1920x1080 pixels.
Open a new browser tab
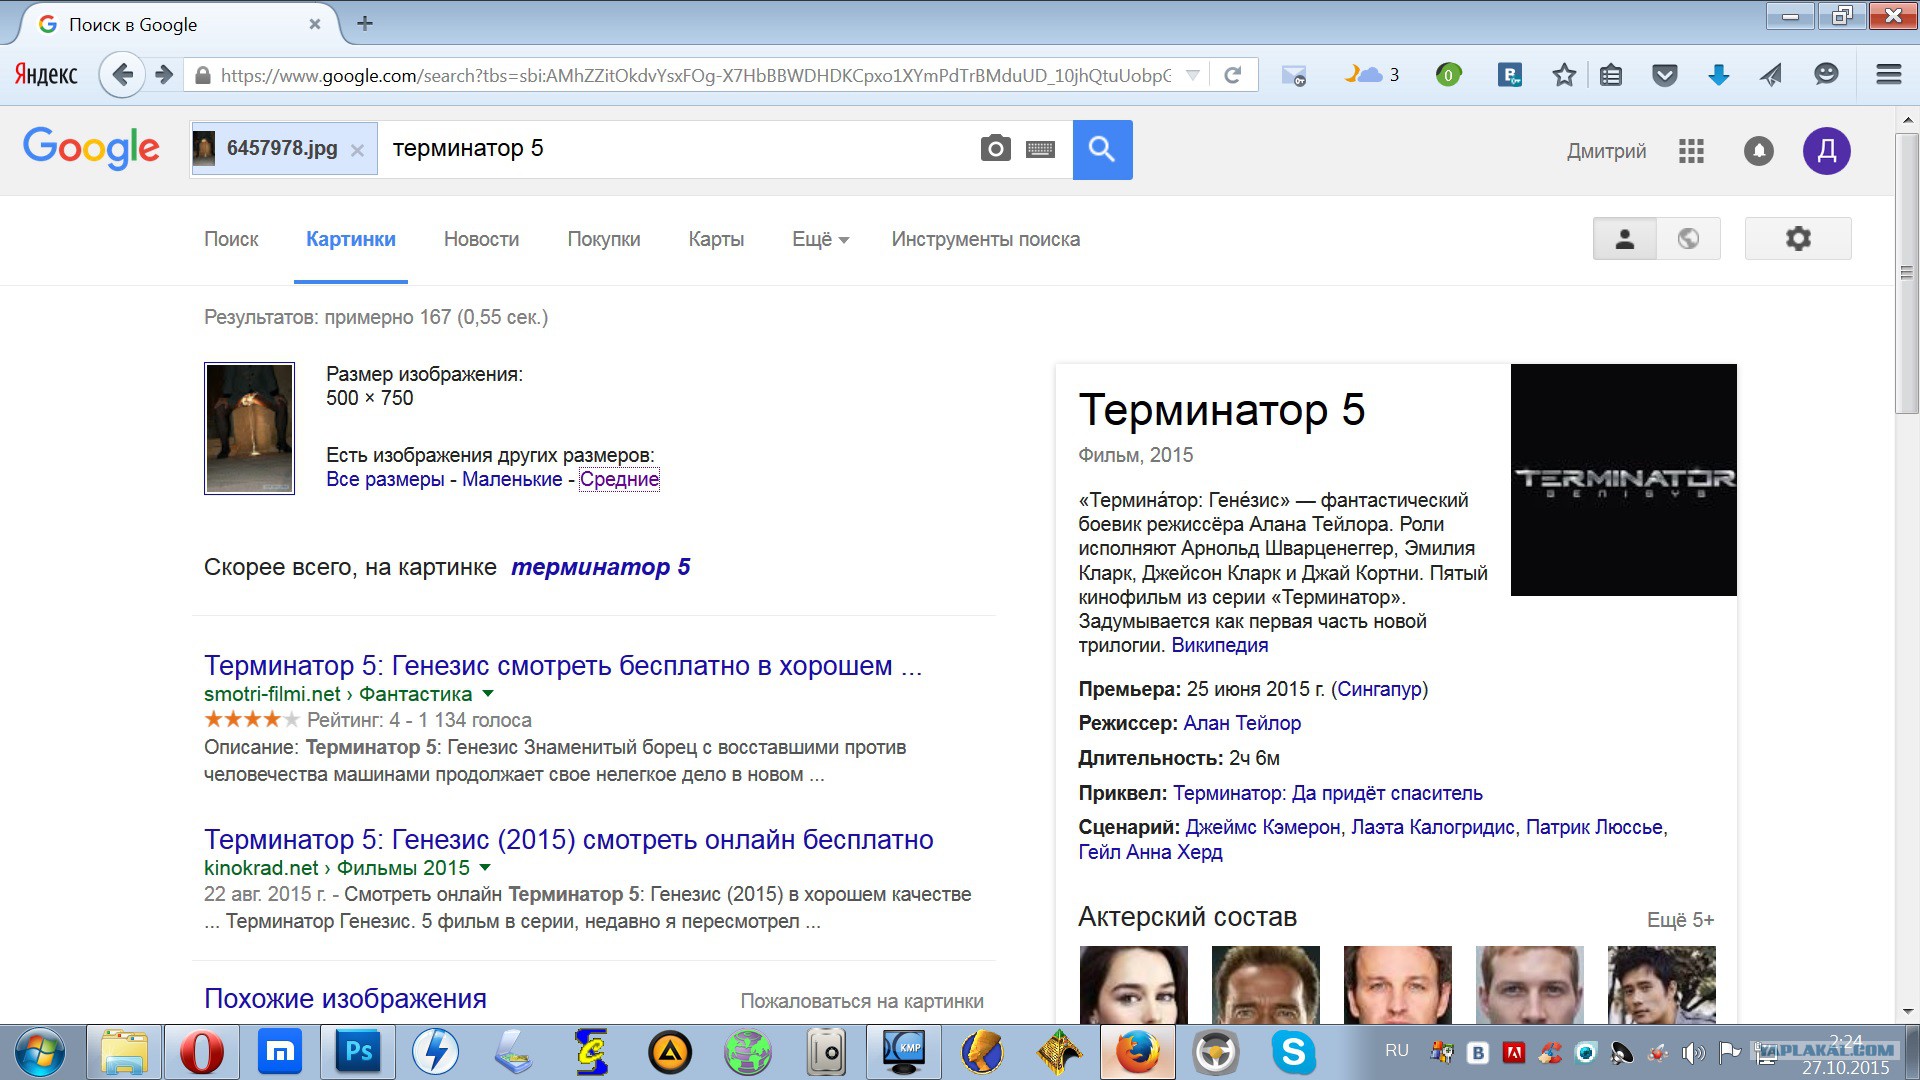tap(365, 23)
